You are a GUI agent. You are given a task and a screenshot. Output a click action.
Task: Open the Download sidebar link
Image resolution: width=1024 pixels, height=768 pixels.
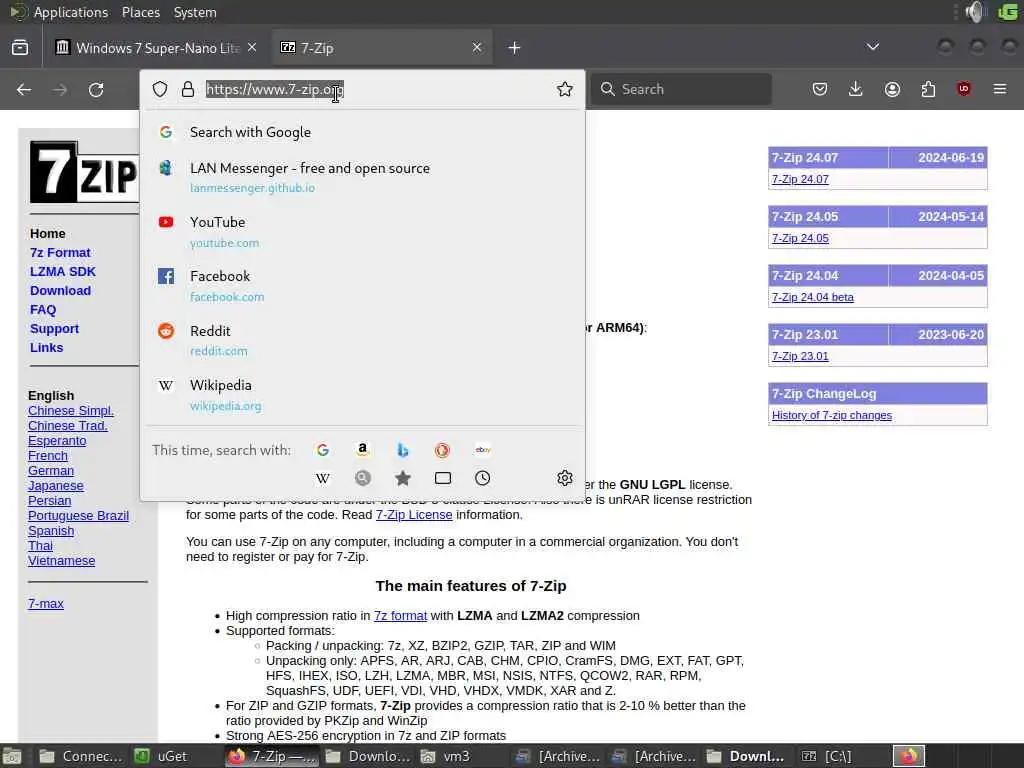point(60,291)
